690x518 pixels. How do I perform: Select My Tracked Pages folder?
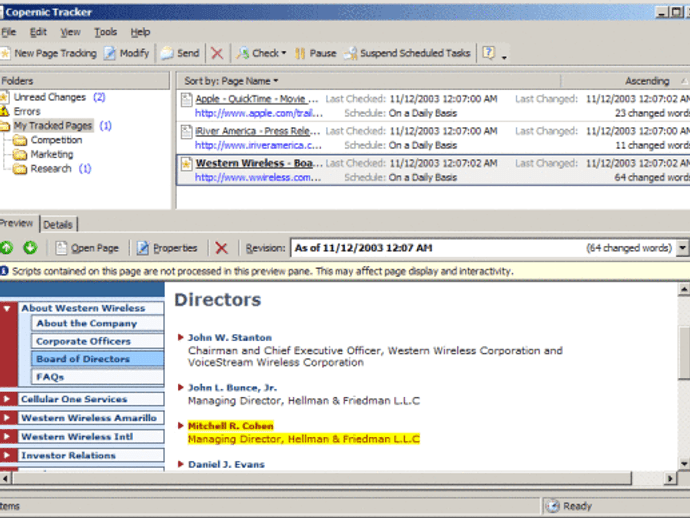tap(53, 126)
